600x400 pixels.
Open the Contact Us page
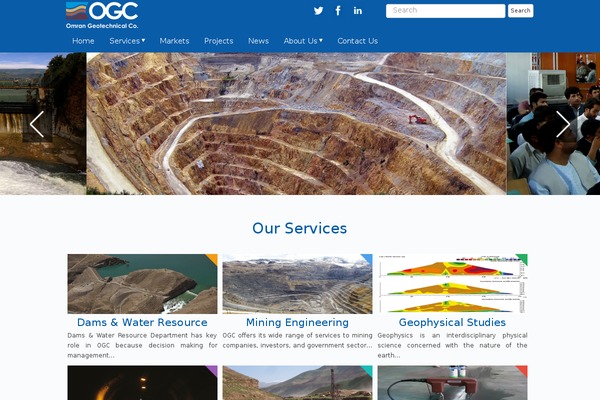[x=357, y=41]
